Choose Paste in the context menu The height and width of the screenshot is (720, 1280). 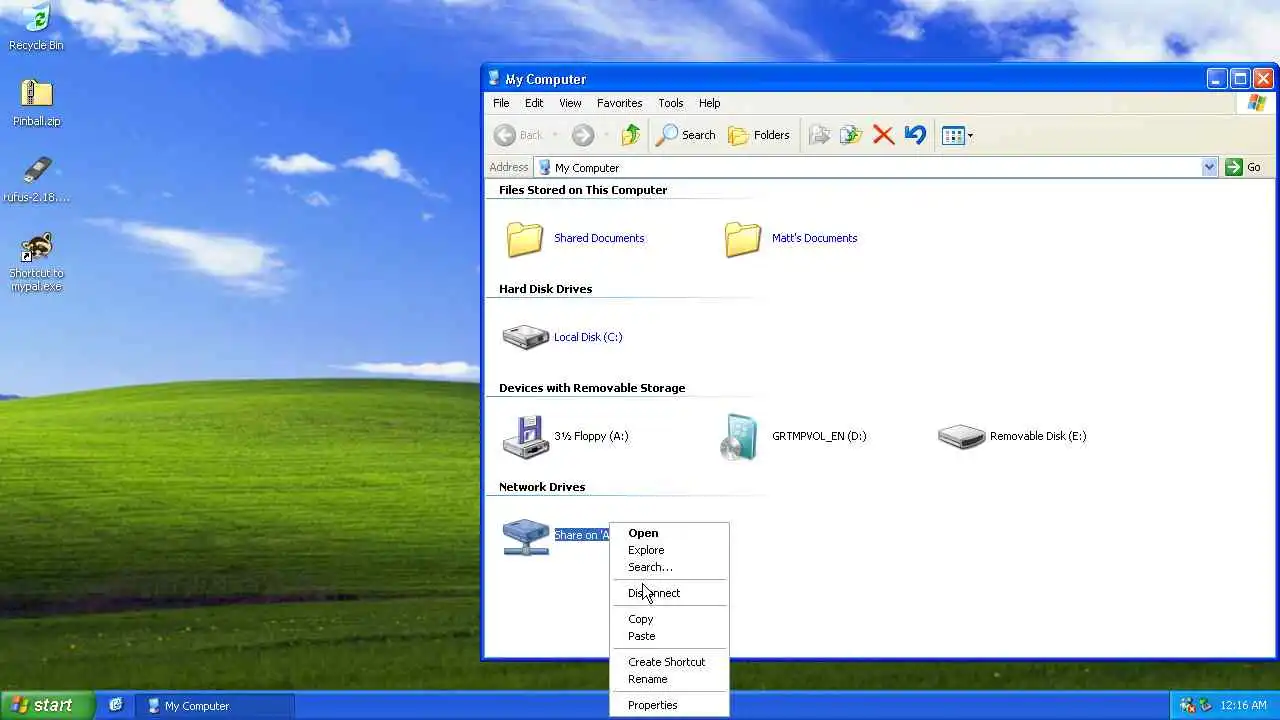pos(669,636)
